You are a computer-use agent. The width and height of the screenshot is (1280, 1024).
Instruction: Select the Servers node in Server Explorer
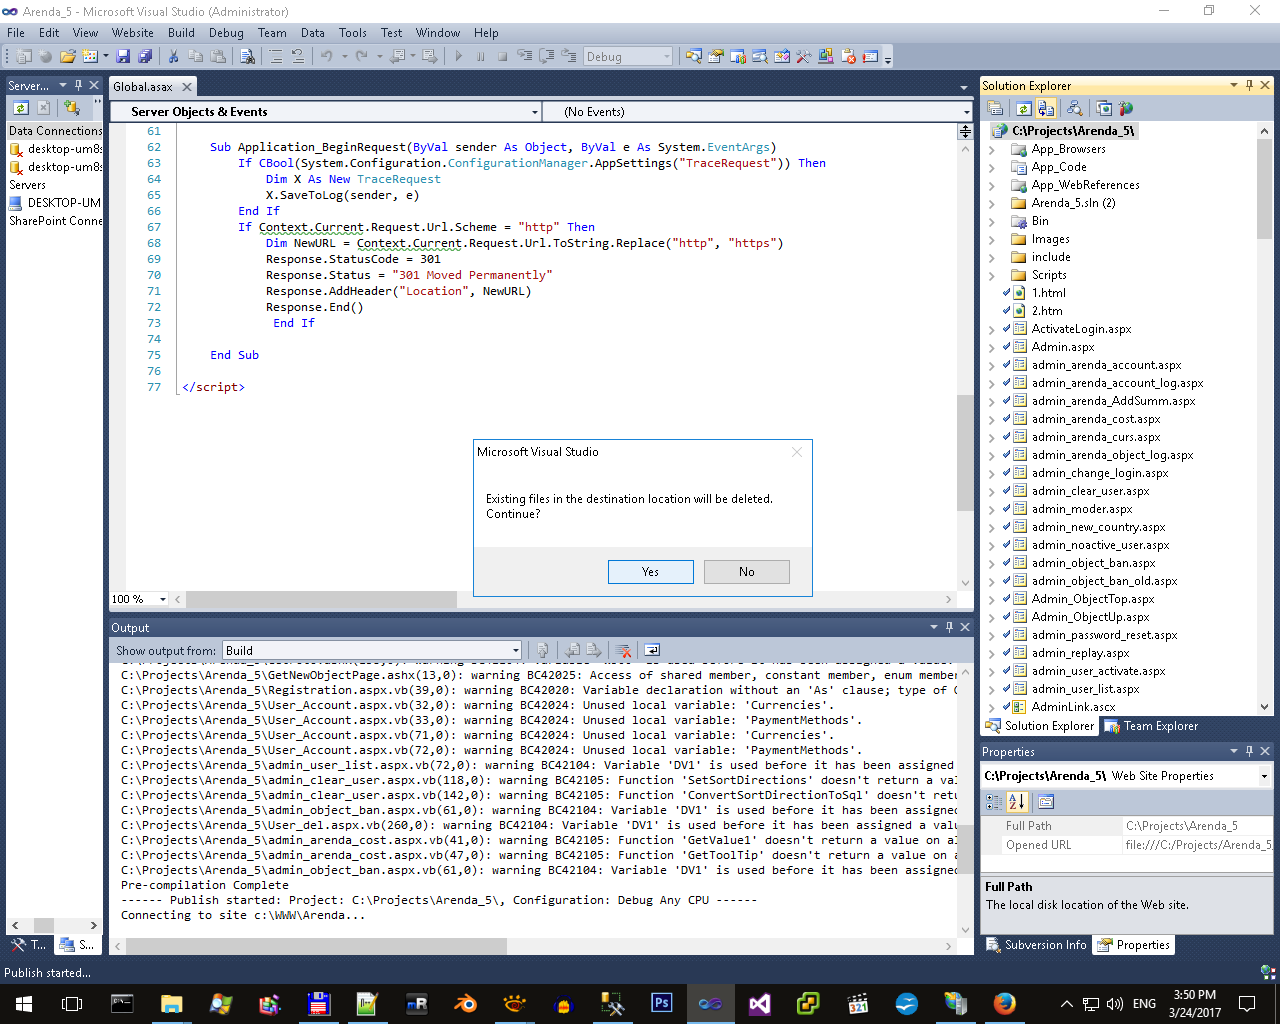tap(27, 185)
